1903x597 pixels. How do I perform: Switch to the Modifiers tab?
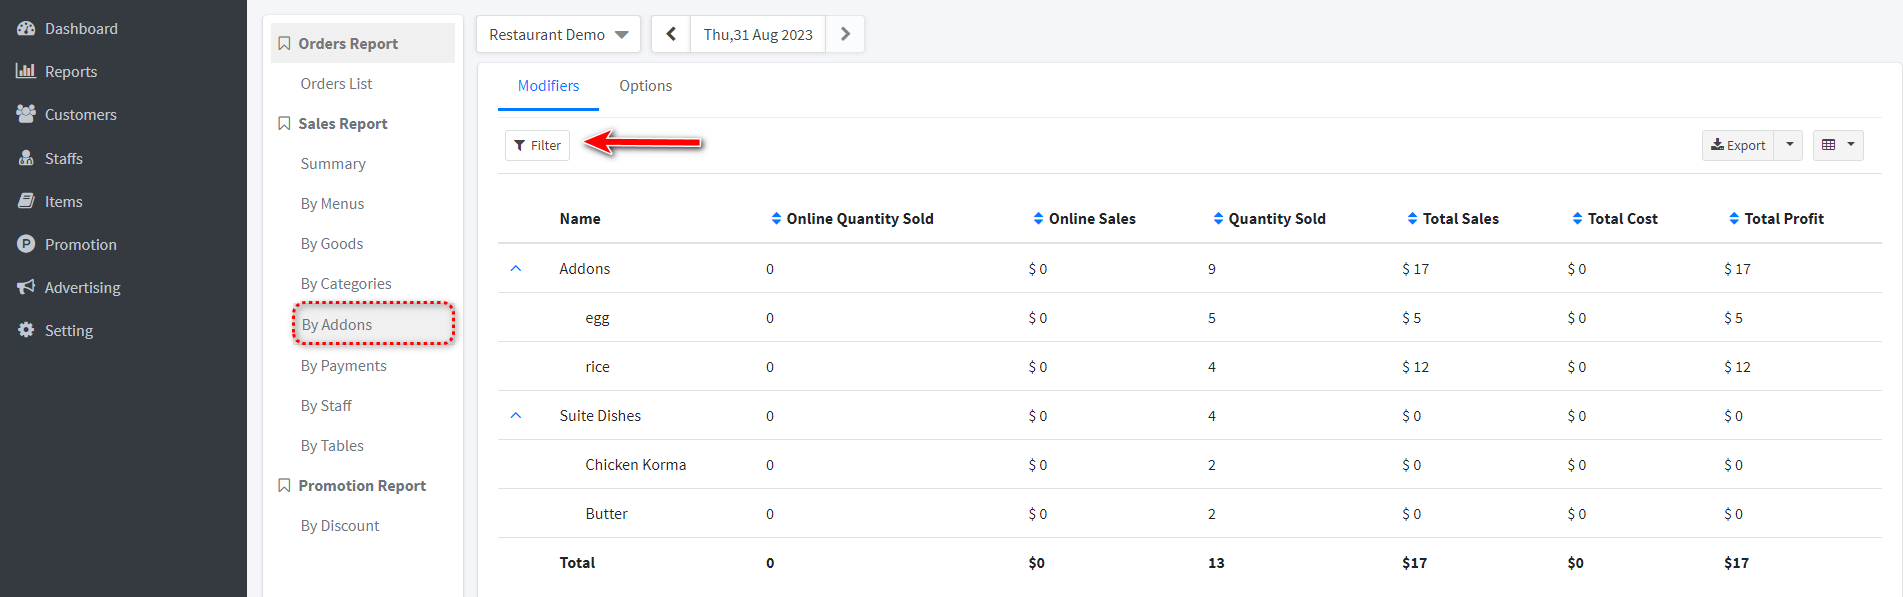pyautogui.click(x=548, y=86)
